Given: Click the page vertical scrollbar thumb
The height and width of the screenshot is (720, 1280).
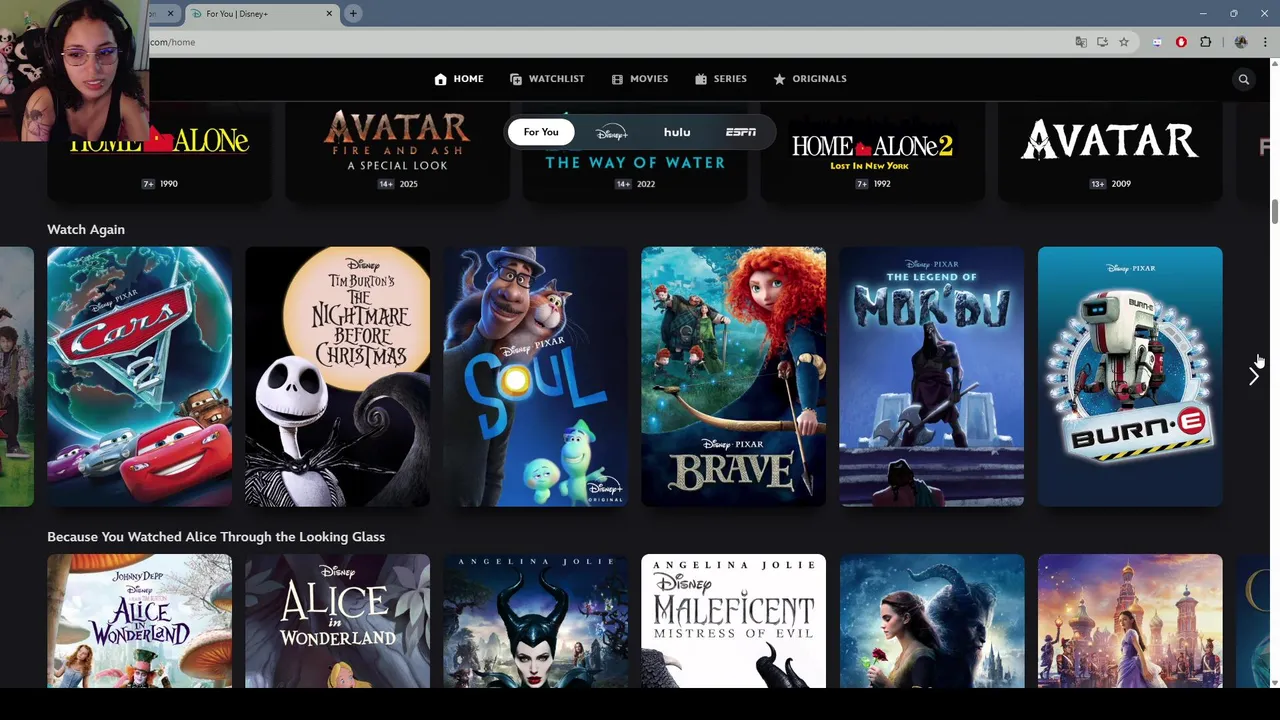Looking at the screenshot, I should [1274, 212].
